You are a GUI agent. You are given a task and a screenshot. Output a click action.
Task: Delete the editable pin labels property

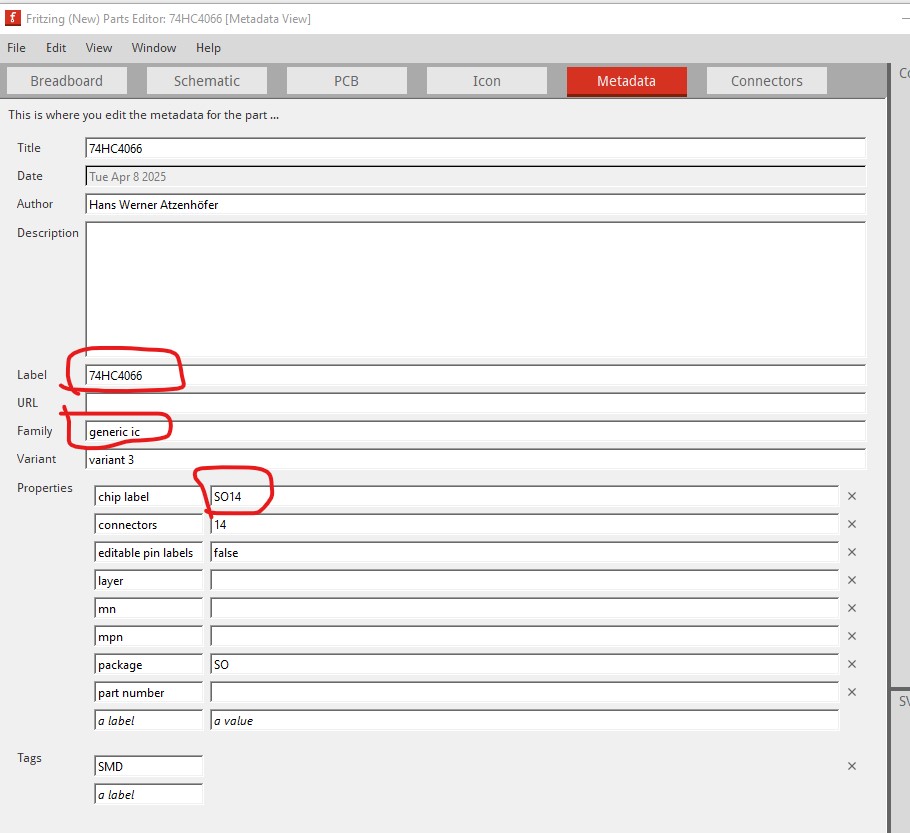click(x=851, y=551)
